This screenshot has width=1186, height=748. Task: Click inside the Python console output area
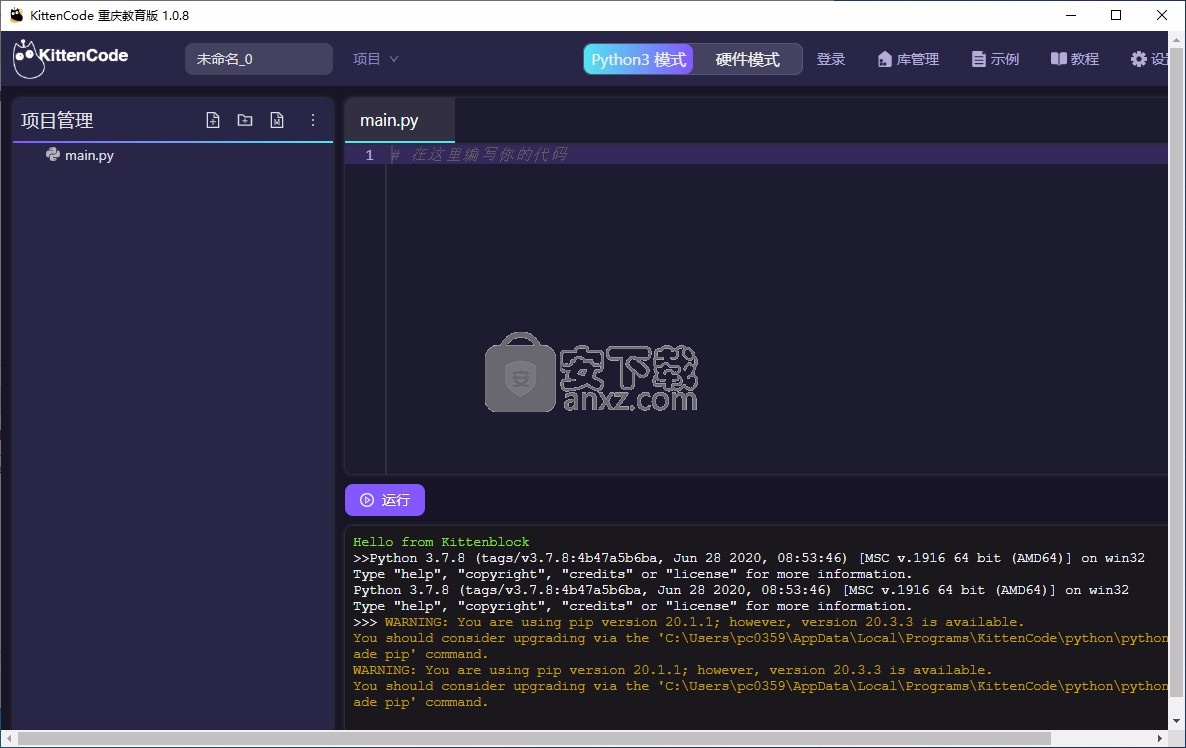(750, 620)
